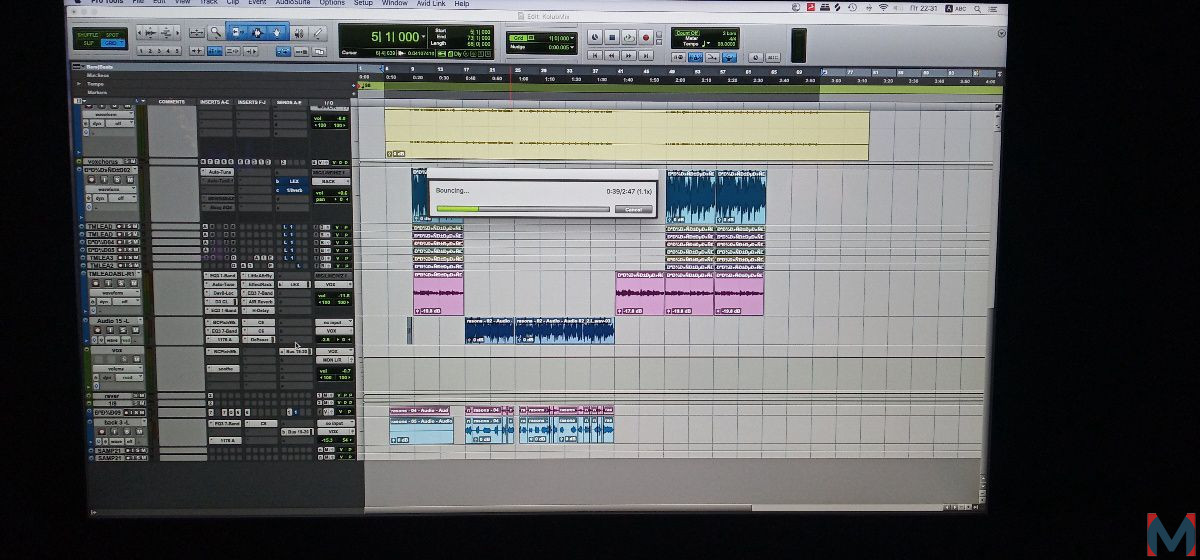Image resolution: width=1200 pixels, height=560 pixels.
Task: Click the Go to End transport button
Action: 646,55
